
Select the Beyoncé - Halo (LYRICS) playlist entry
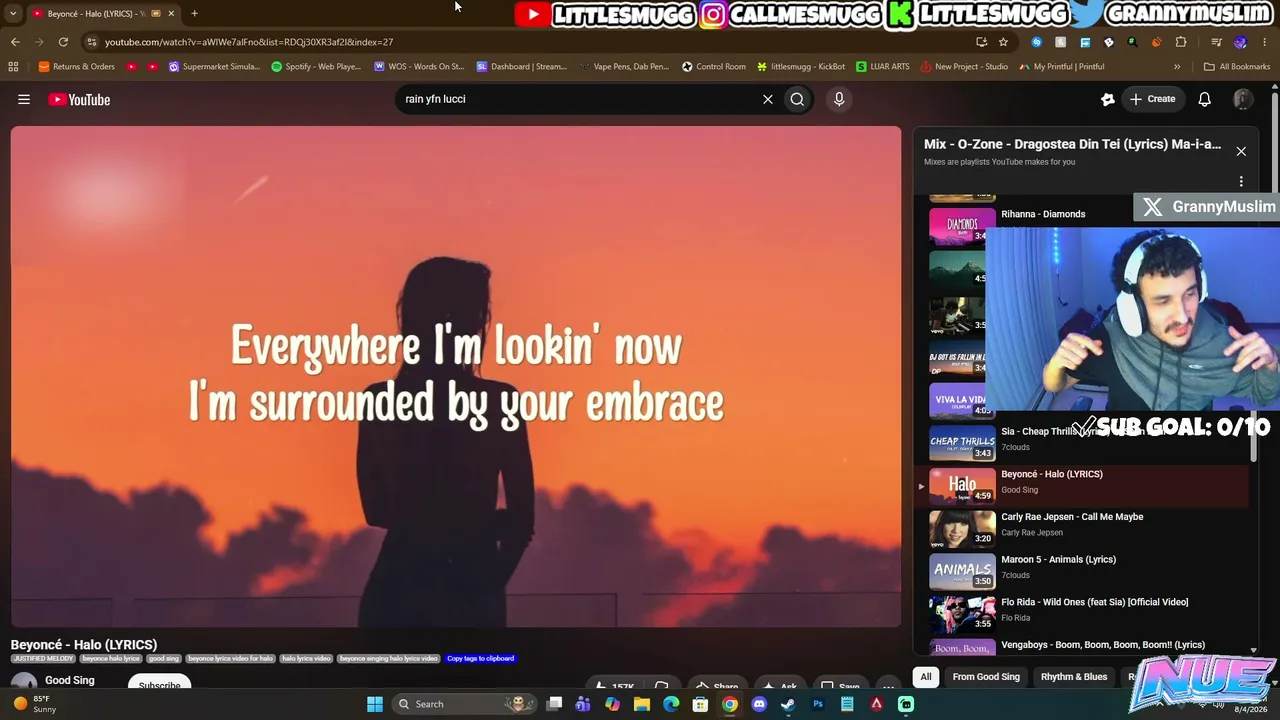click(1083, 486)
